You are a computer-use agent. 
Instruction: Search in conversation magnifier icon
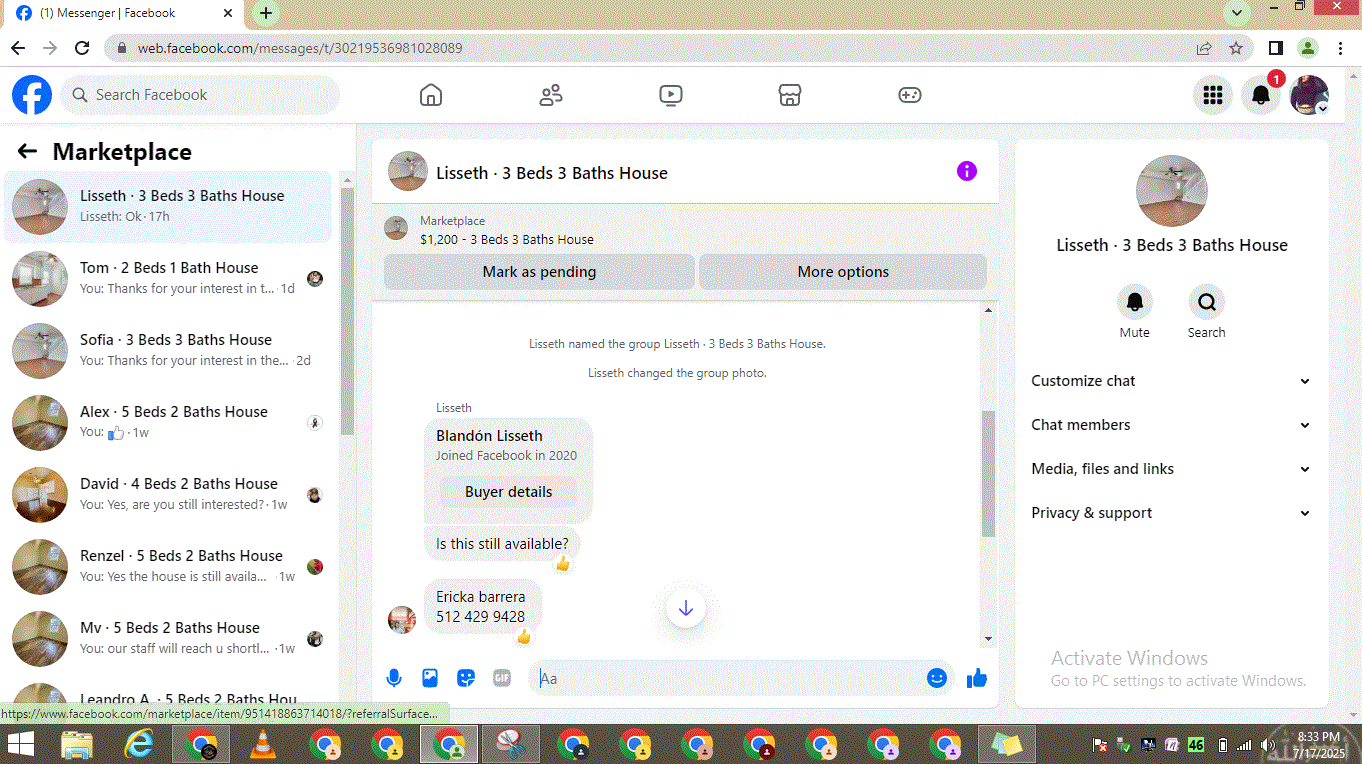coord(1207,302)
